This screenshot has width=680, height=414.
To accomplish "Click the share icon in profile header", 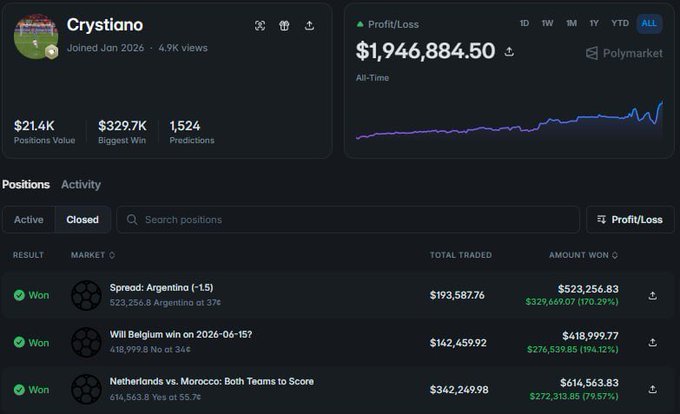I will (309, 26).
